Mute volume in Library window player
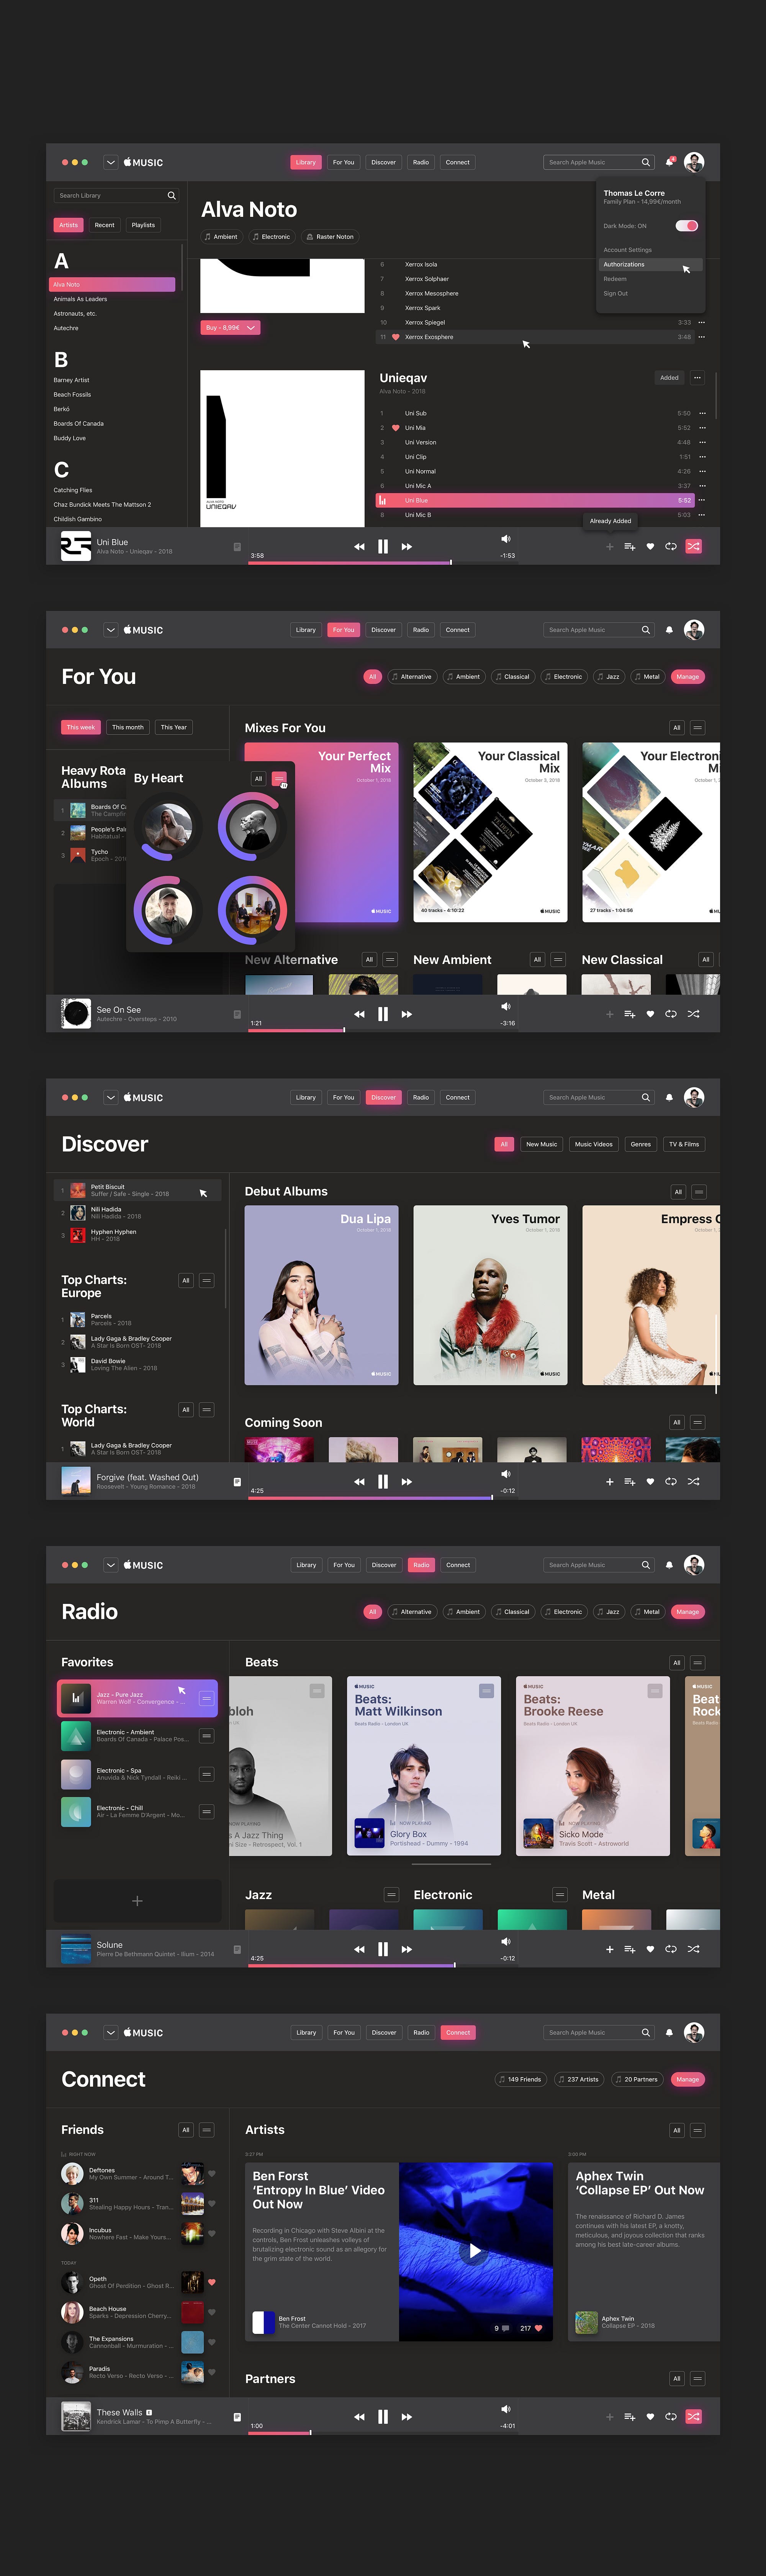This screenshot has width=766, height=2576. [x=505, y=539]
